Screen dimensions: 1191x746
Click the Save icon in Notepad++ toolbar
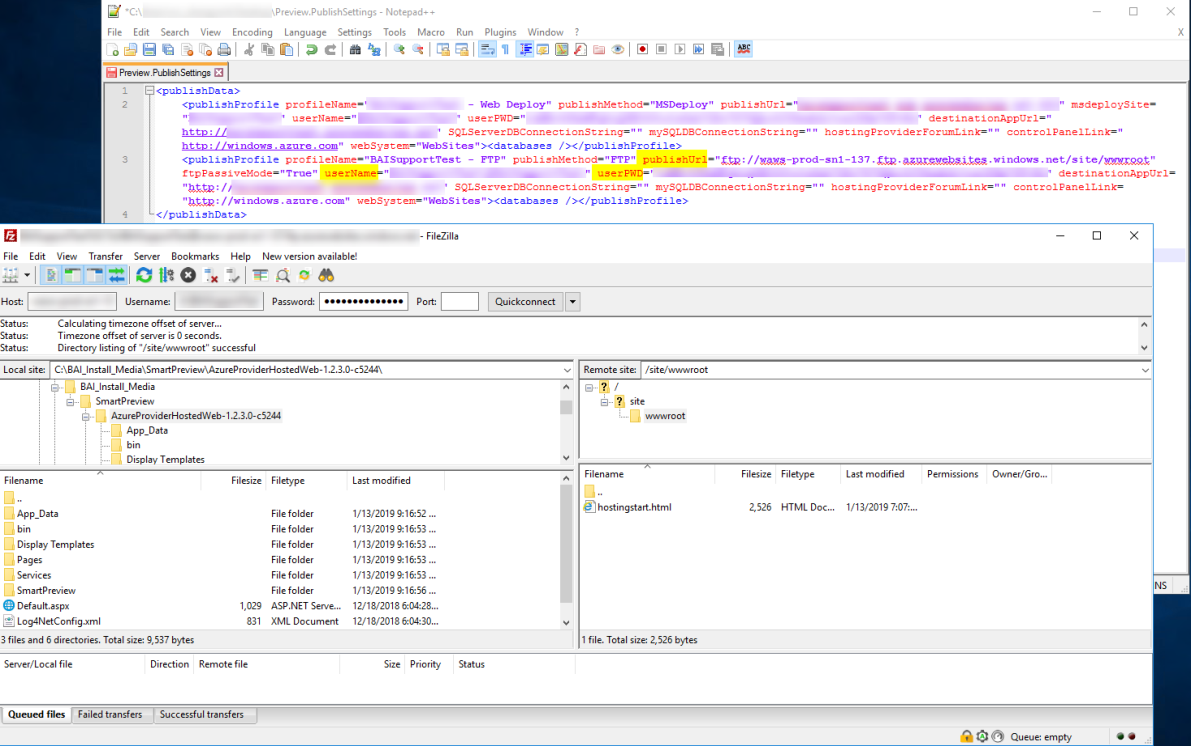click(x=149, y=49)
